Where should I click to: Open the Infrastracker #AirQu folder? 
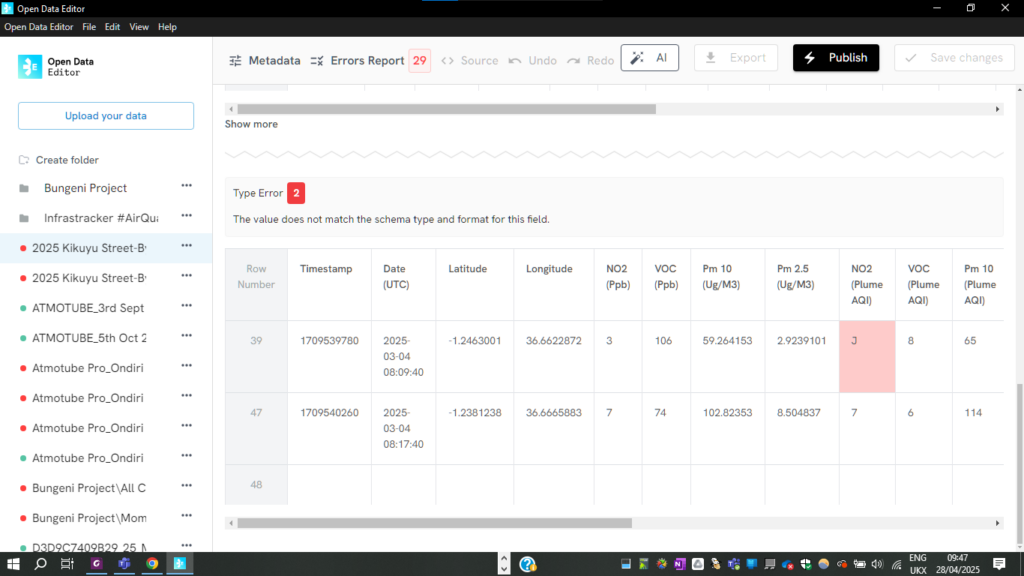point(101,218)
